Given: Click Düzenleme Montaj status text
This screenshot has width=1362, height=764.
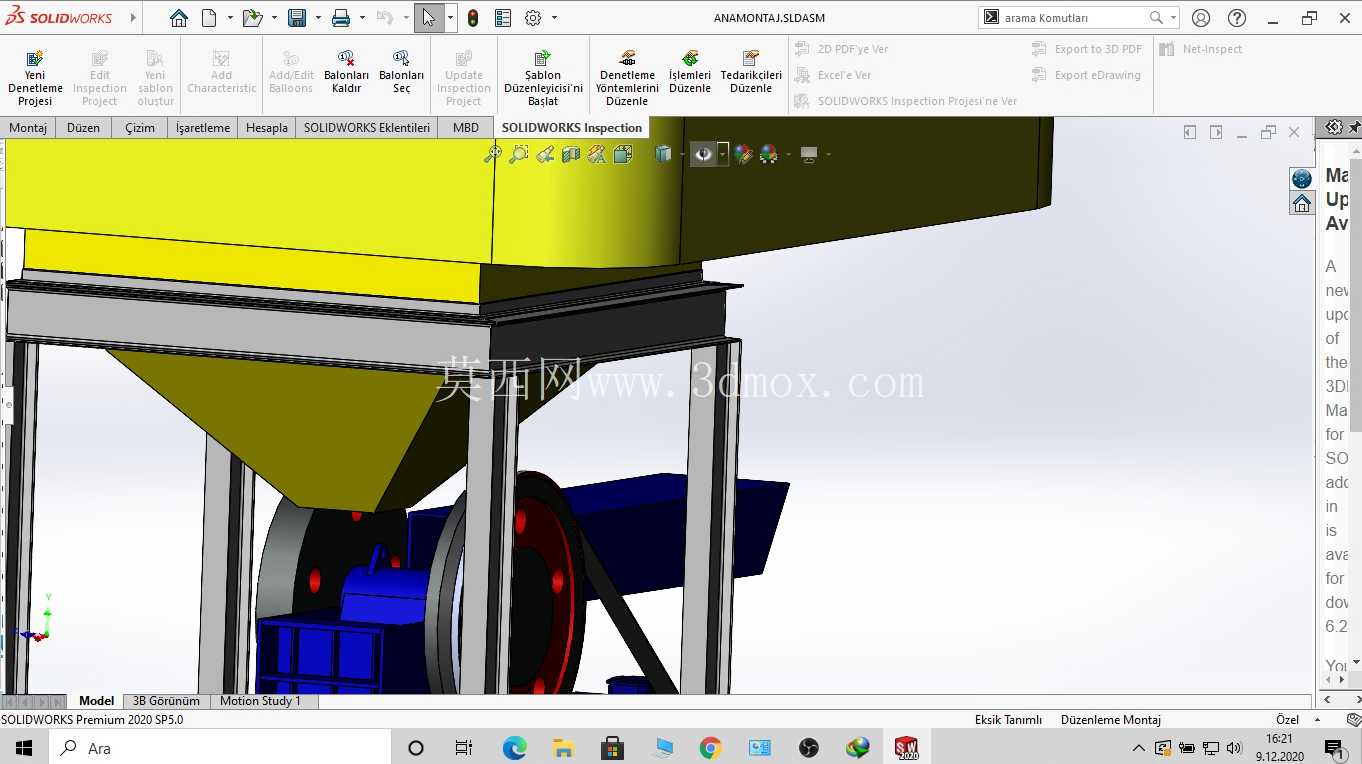Looking at the screenshot, I should 1110,719.
